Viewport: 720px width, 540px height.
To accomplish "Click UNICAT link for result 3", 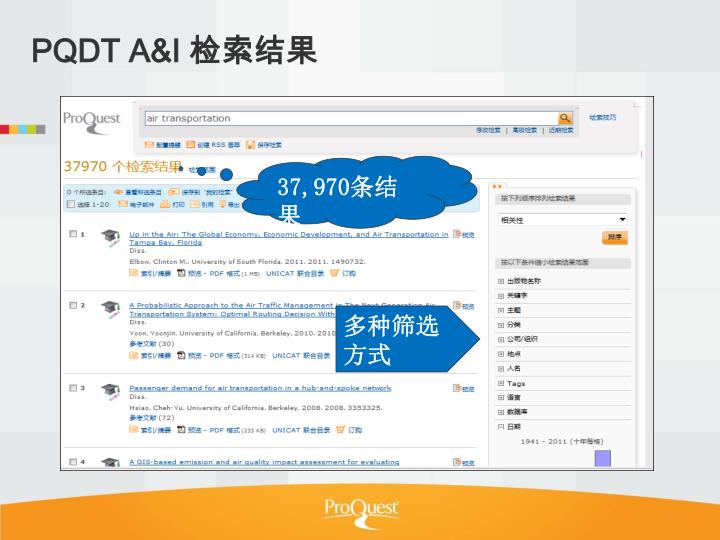I will 301,430.
